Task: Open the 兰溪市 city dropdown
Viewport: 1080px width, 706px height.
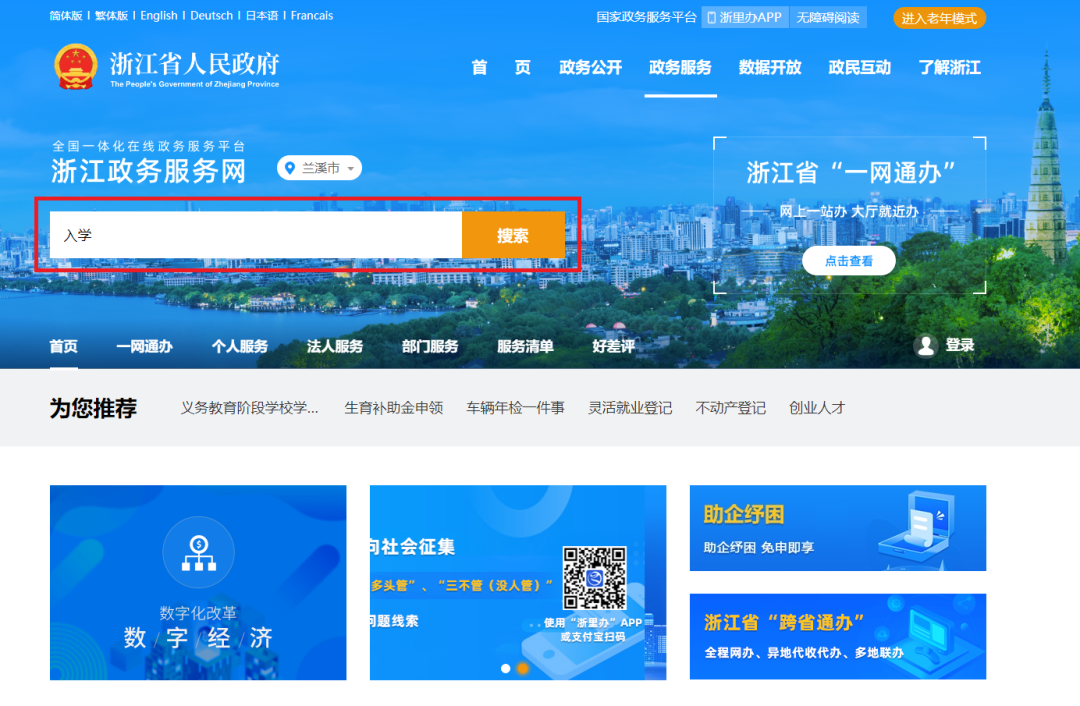Action: 320,168
